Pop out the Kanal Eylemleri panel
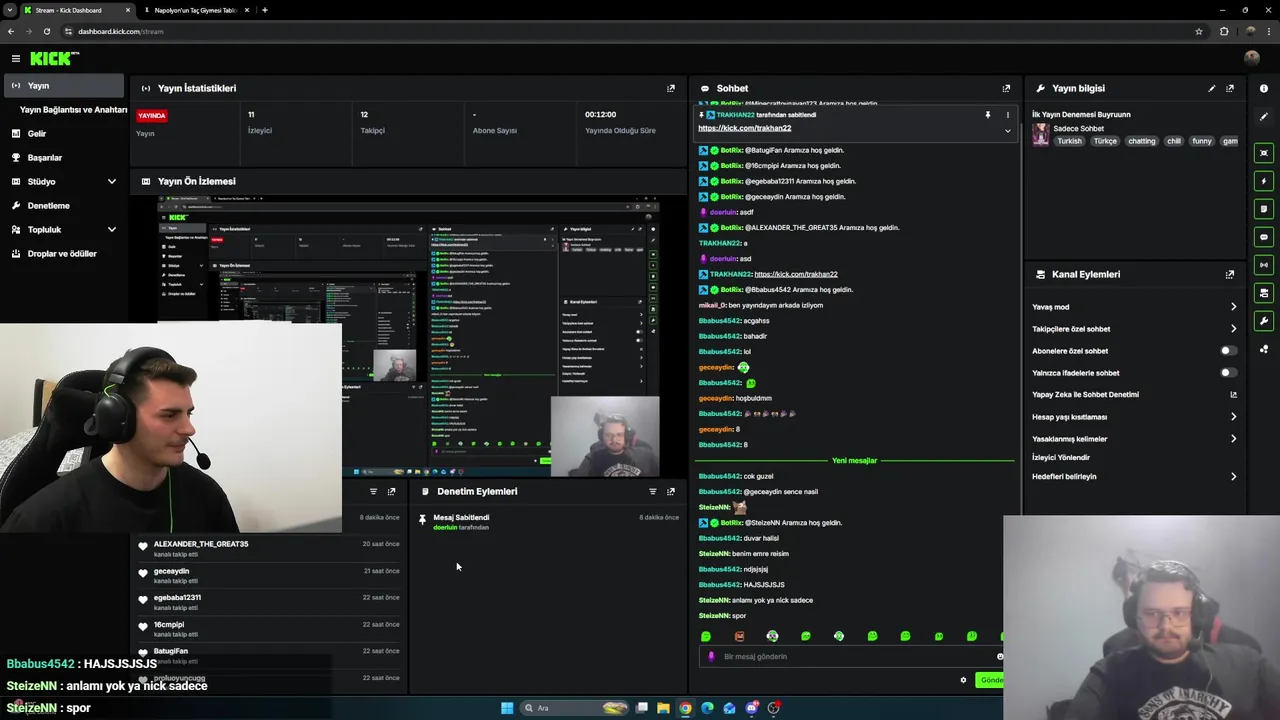 tap(1230, 274)
